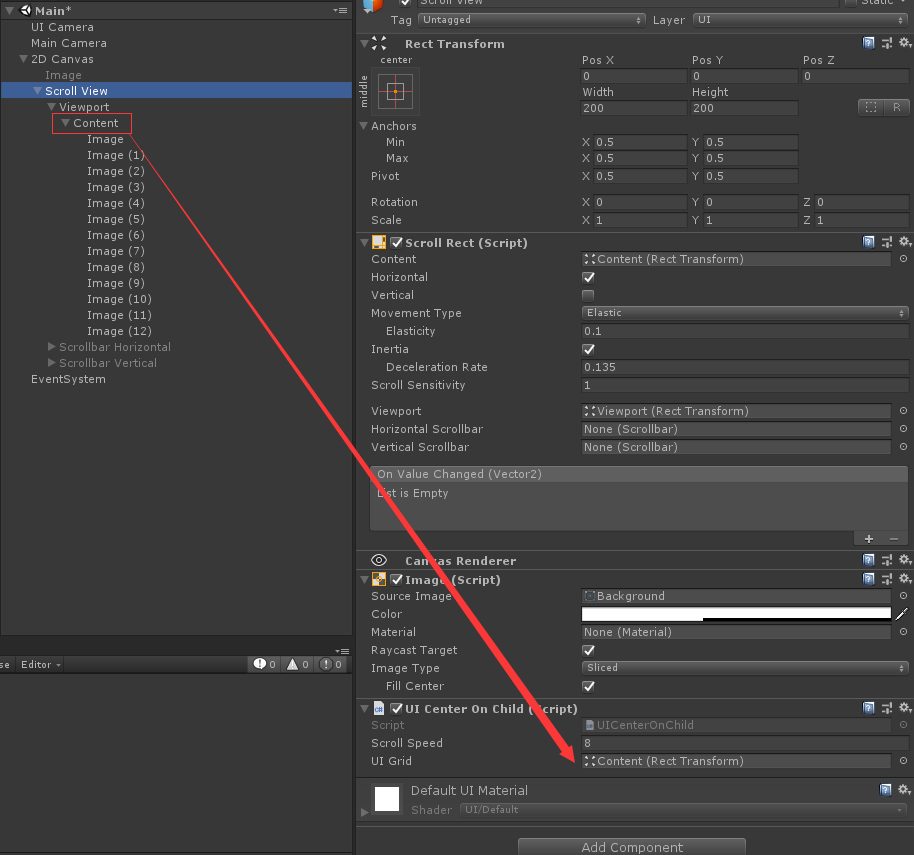Disable Scroll Rect script component checkbox
914x855 pixels.
[396, 242]
